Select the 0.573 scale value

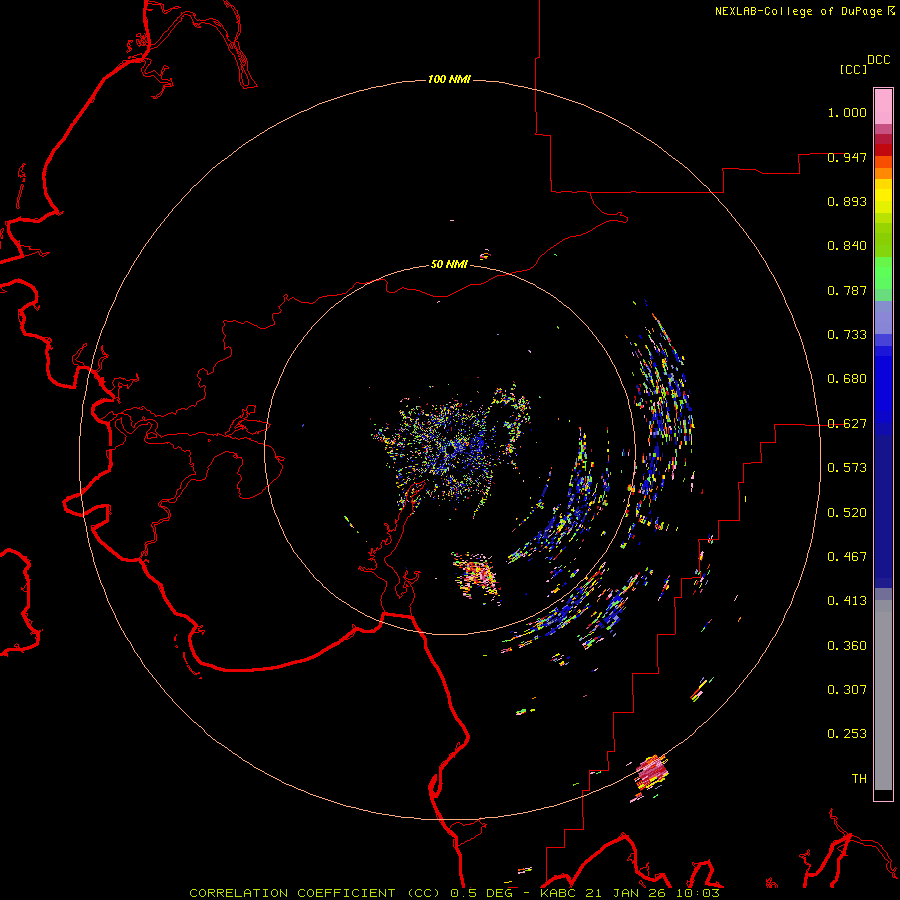[x=847, y=468]
